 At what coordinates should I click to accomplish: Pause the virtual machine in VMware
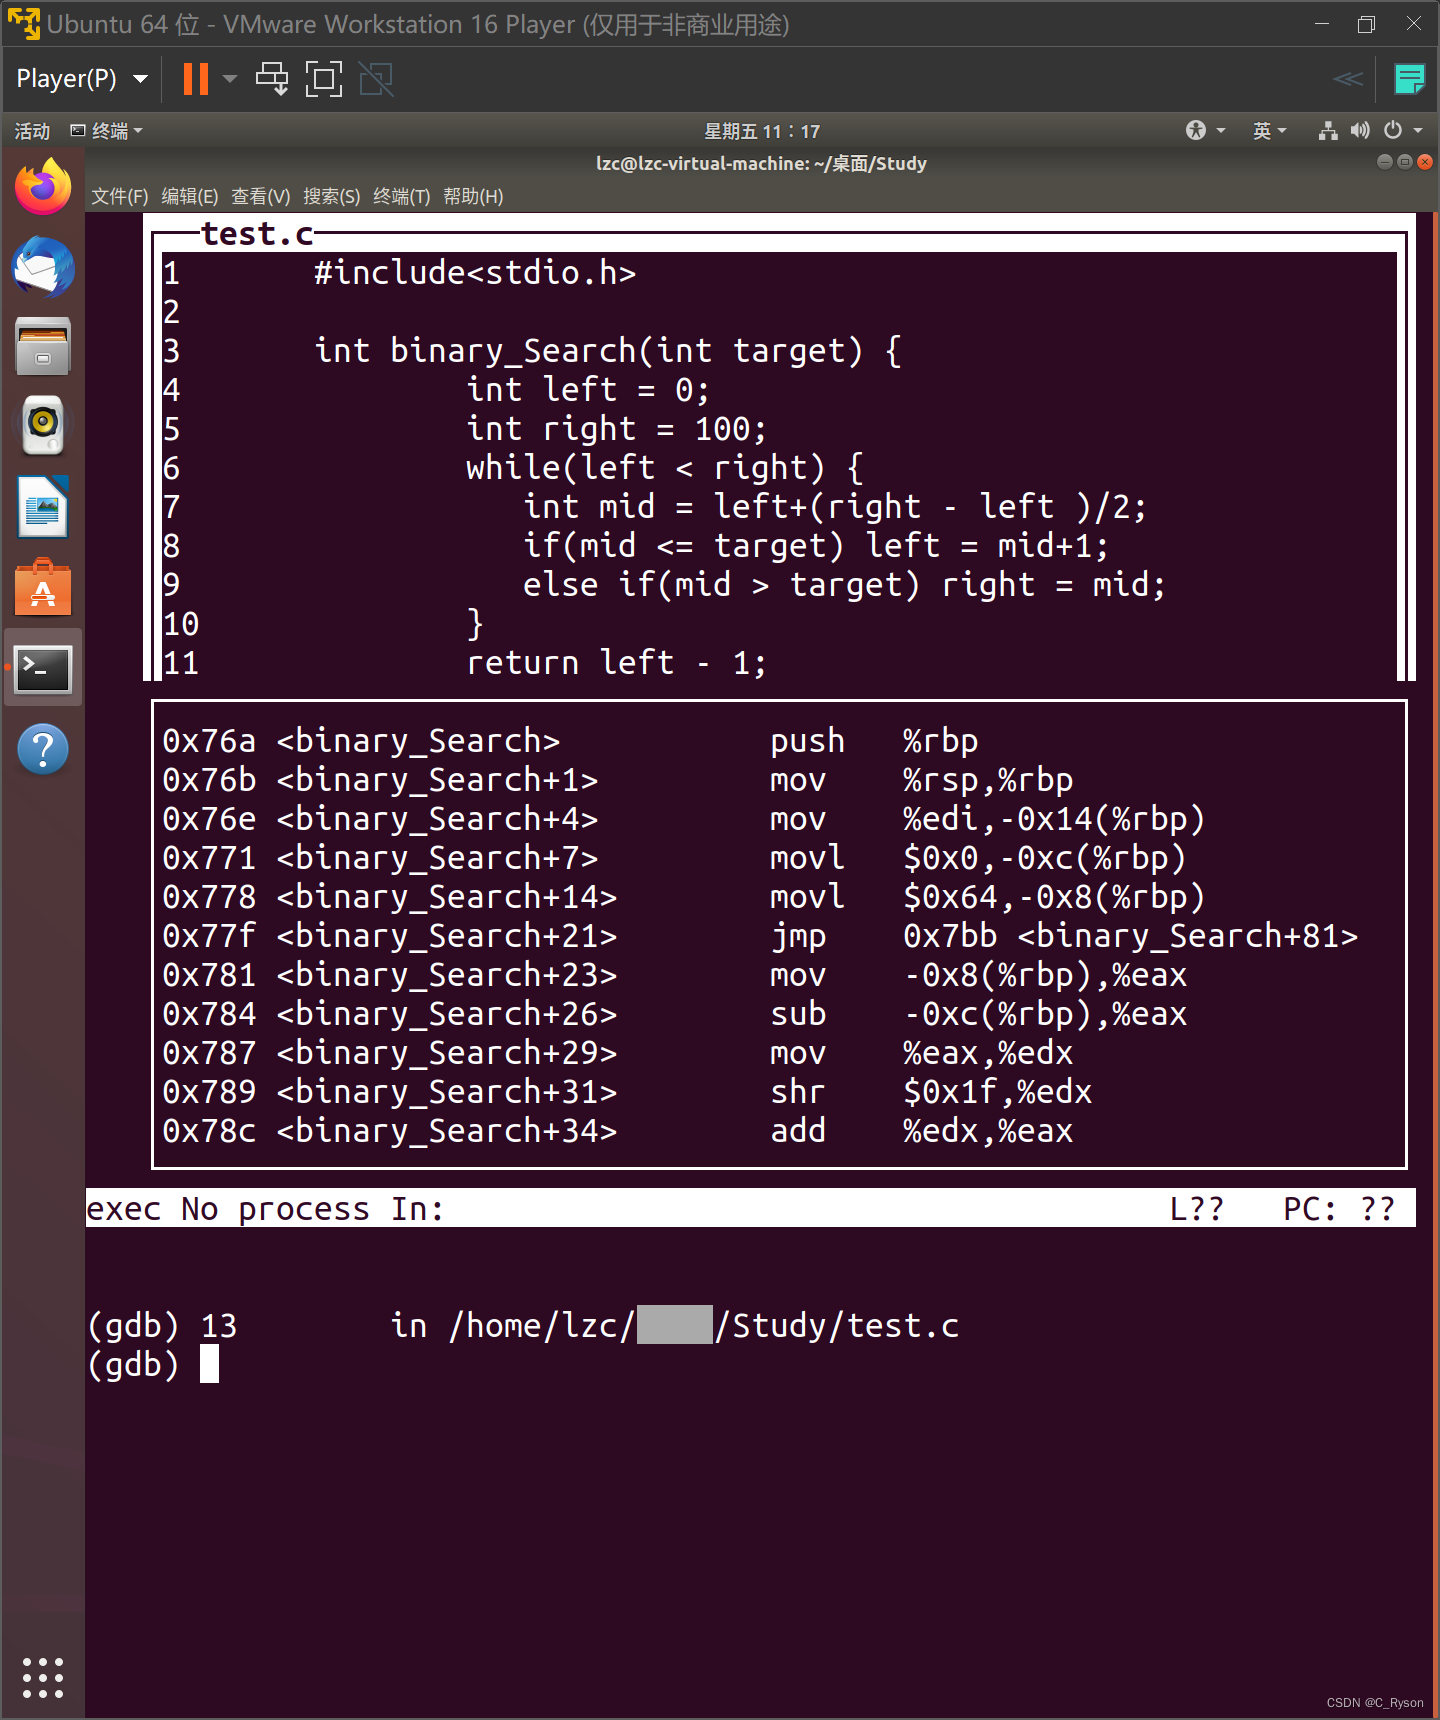click(x=196, y=79)
